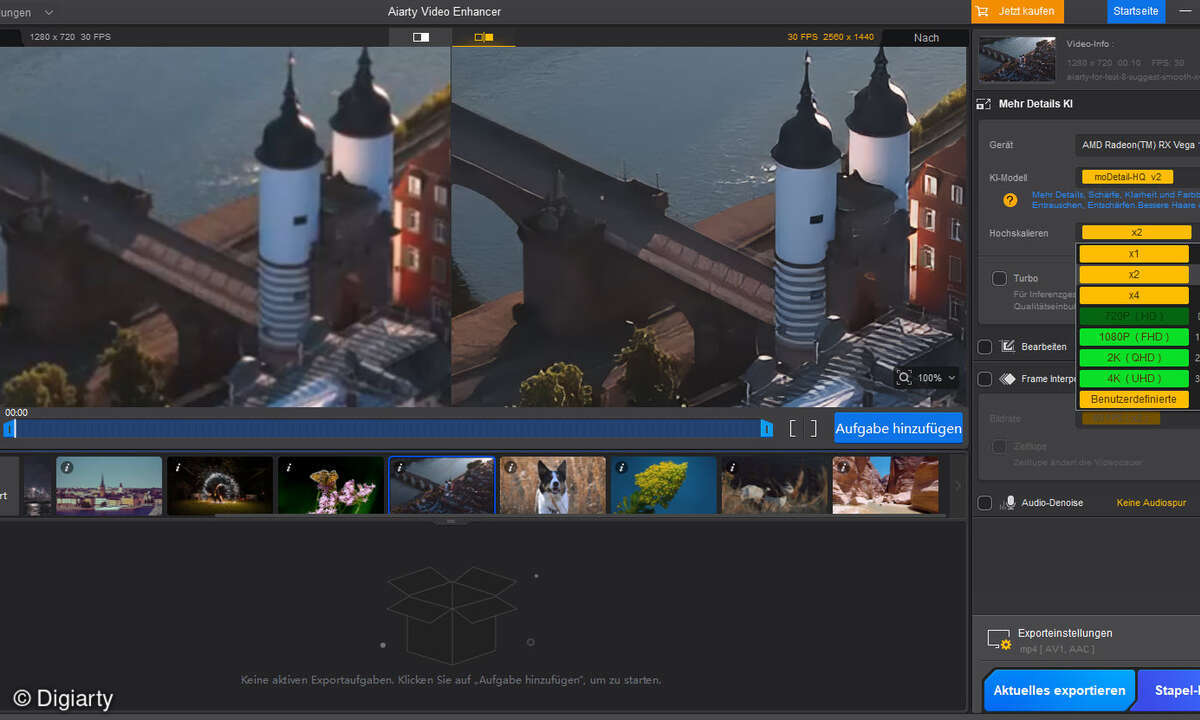1200x720 pixels.
Task: Expand the settings menu chevron in title bar
Action: tap(48, 12)
